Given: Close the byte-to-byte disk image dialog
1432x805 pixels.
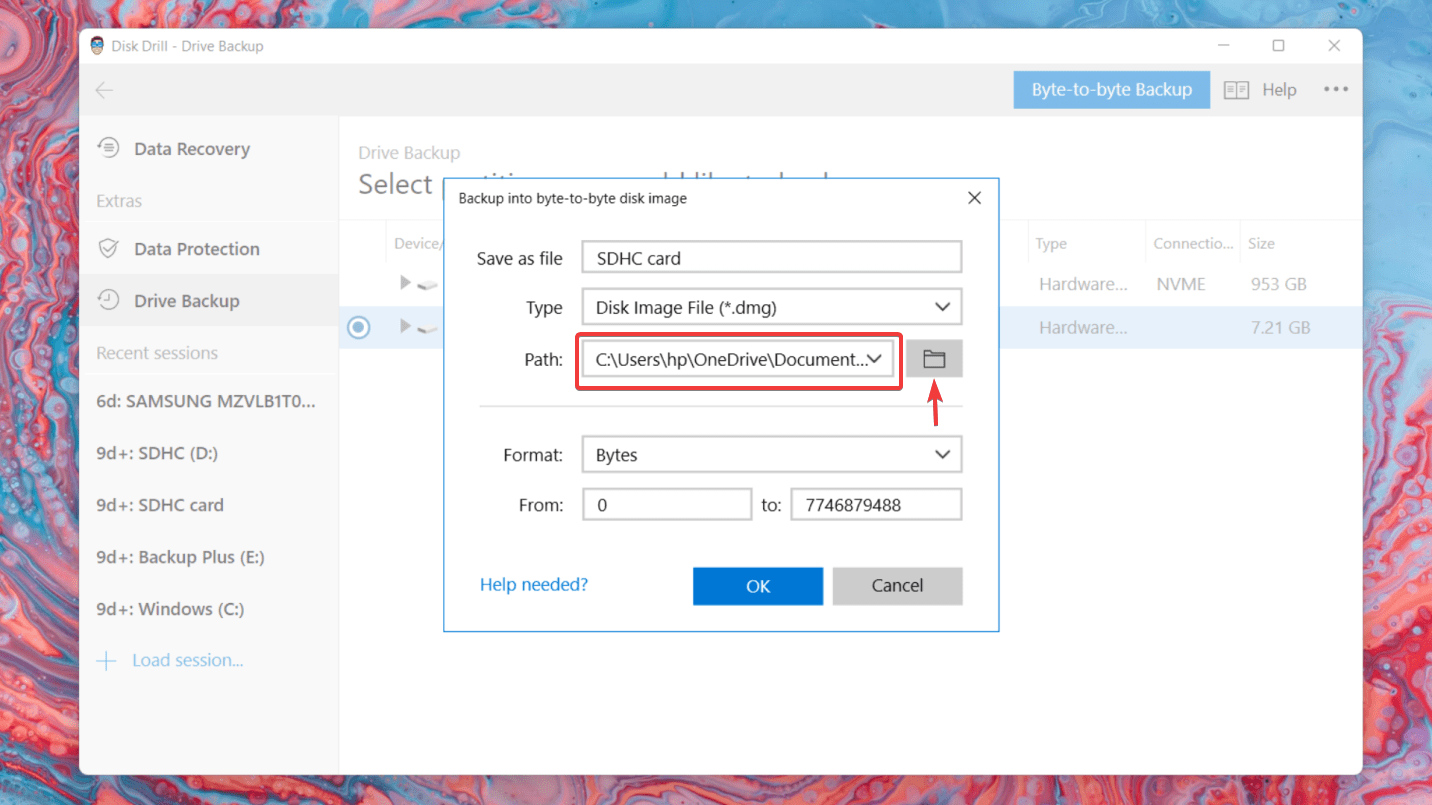Looking at the screenshot, I should (x=975, y=198).
